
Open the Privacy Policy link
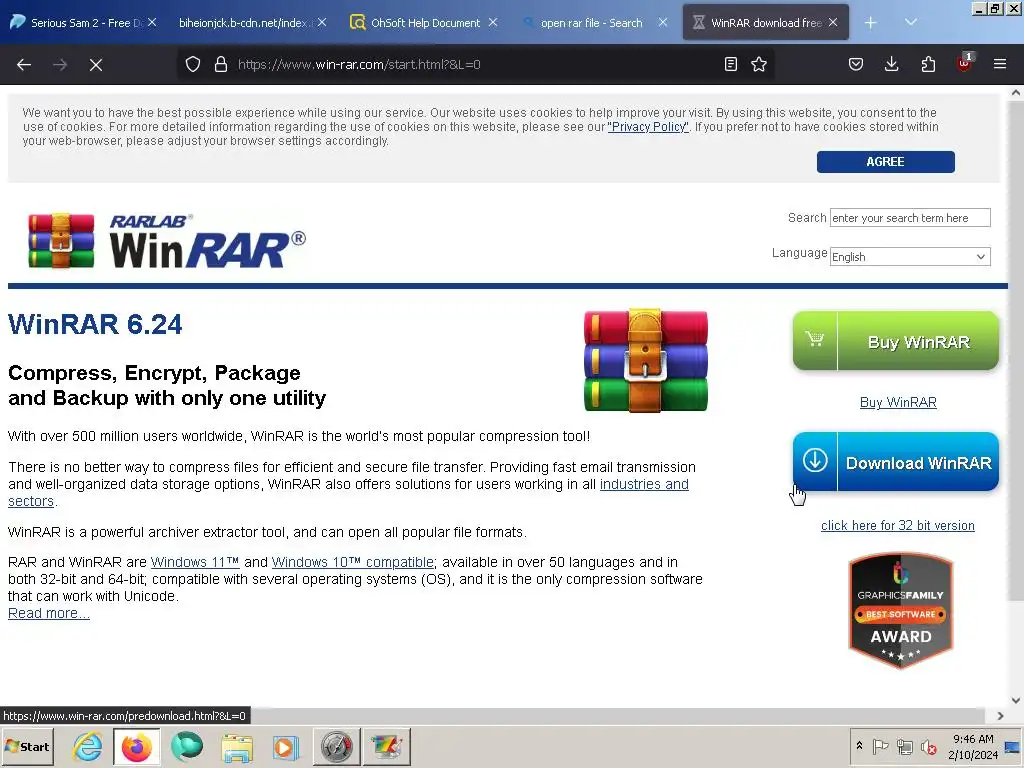coord(648,127)
